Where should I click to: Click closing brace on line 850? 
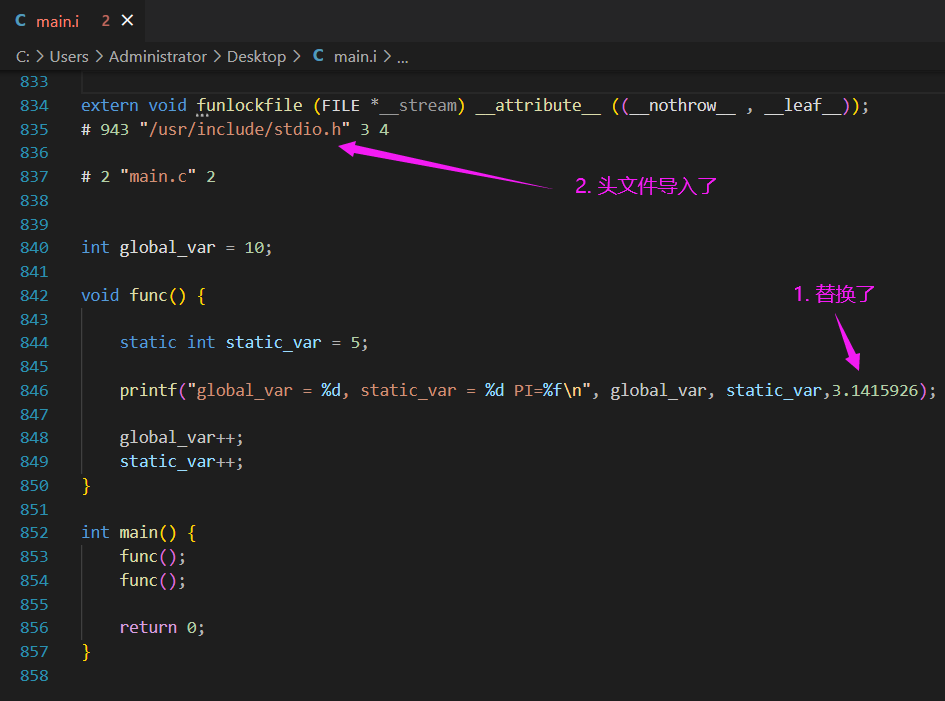coord(86,486)
